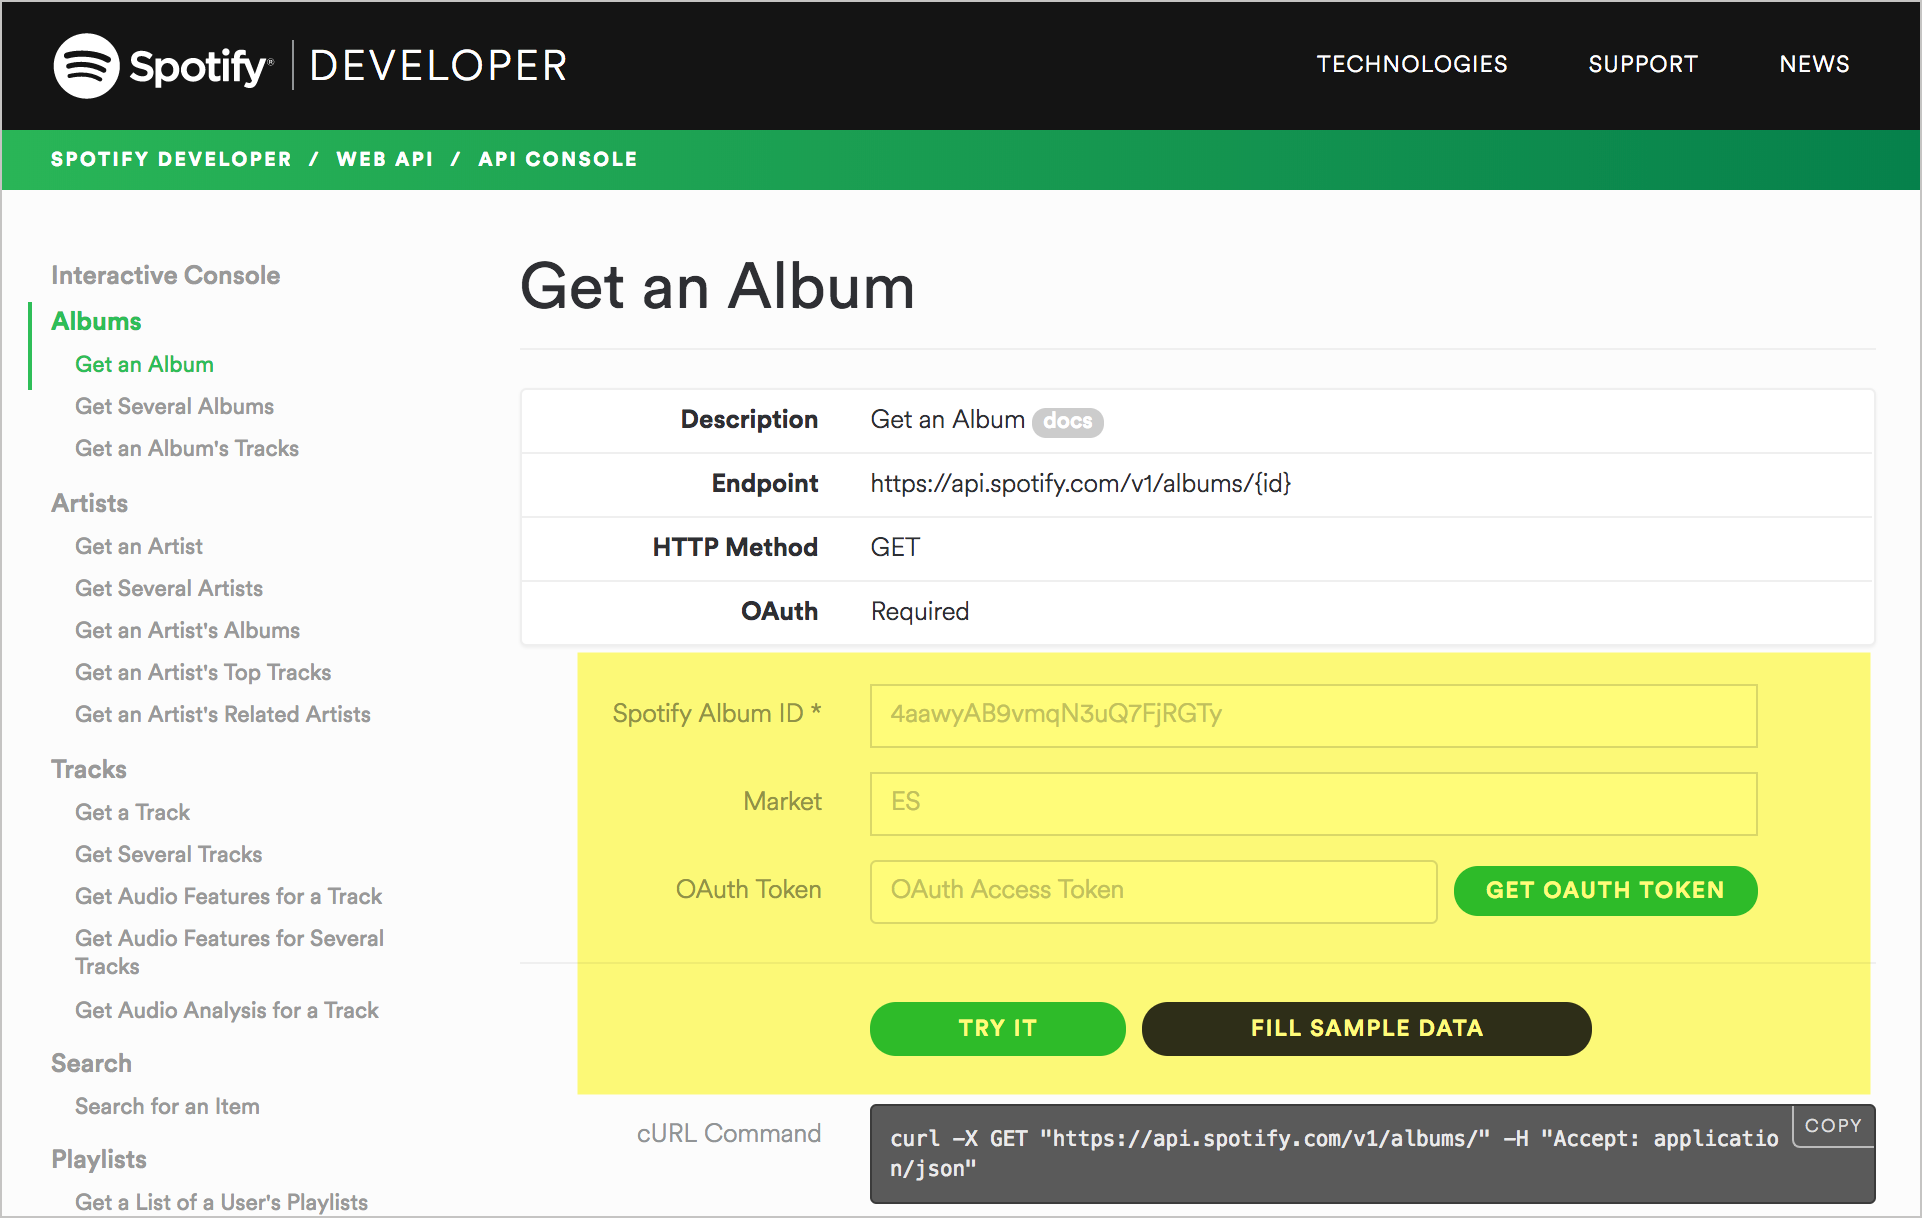The height and width of the screenshot is (1218, 1922).
Task: Click the Market input field
Action: pyautogui.click(x=1313, y=803)
